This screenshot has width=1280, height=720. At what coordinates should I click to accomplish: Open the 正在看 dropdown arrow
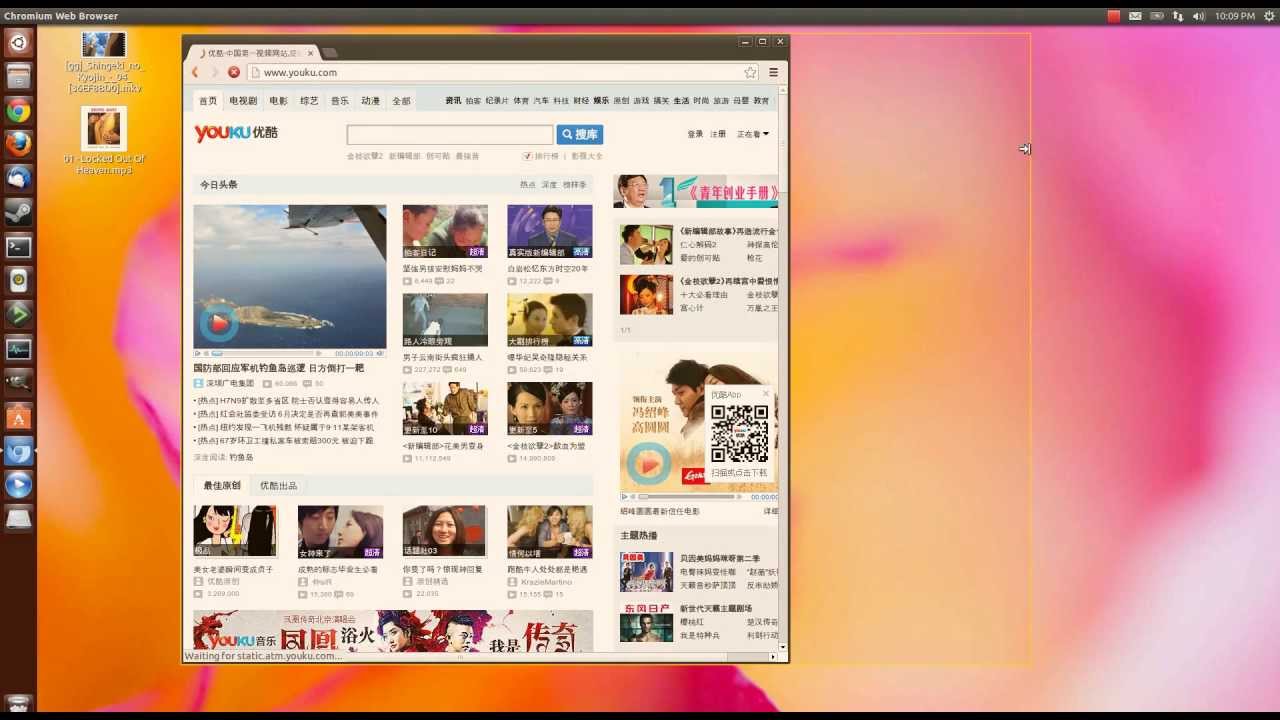[766, 134]
